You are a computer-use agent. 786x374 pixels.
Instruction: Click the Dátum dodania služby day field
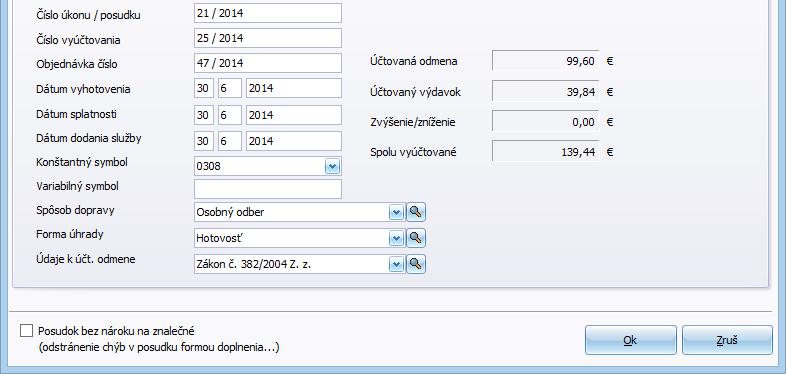point(204,141)
